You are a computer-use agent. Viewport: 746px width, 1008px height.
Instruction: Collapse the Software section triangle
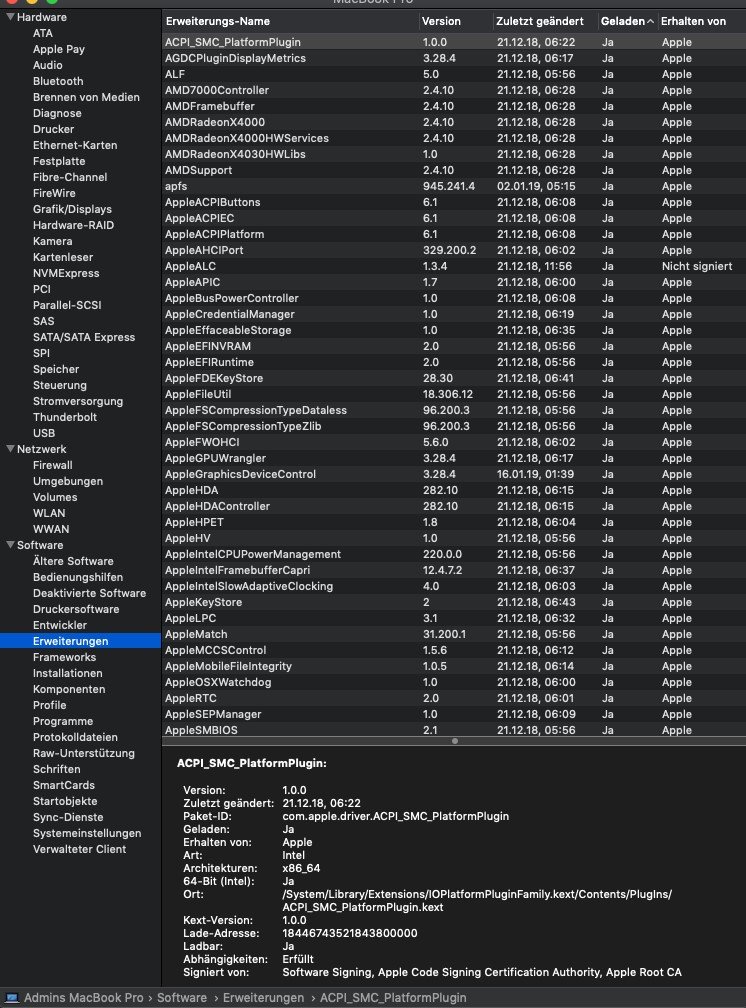point(9,545)
